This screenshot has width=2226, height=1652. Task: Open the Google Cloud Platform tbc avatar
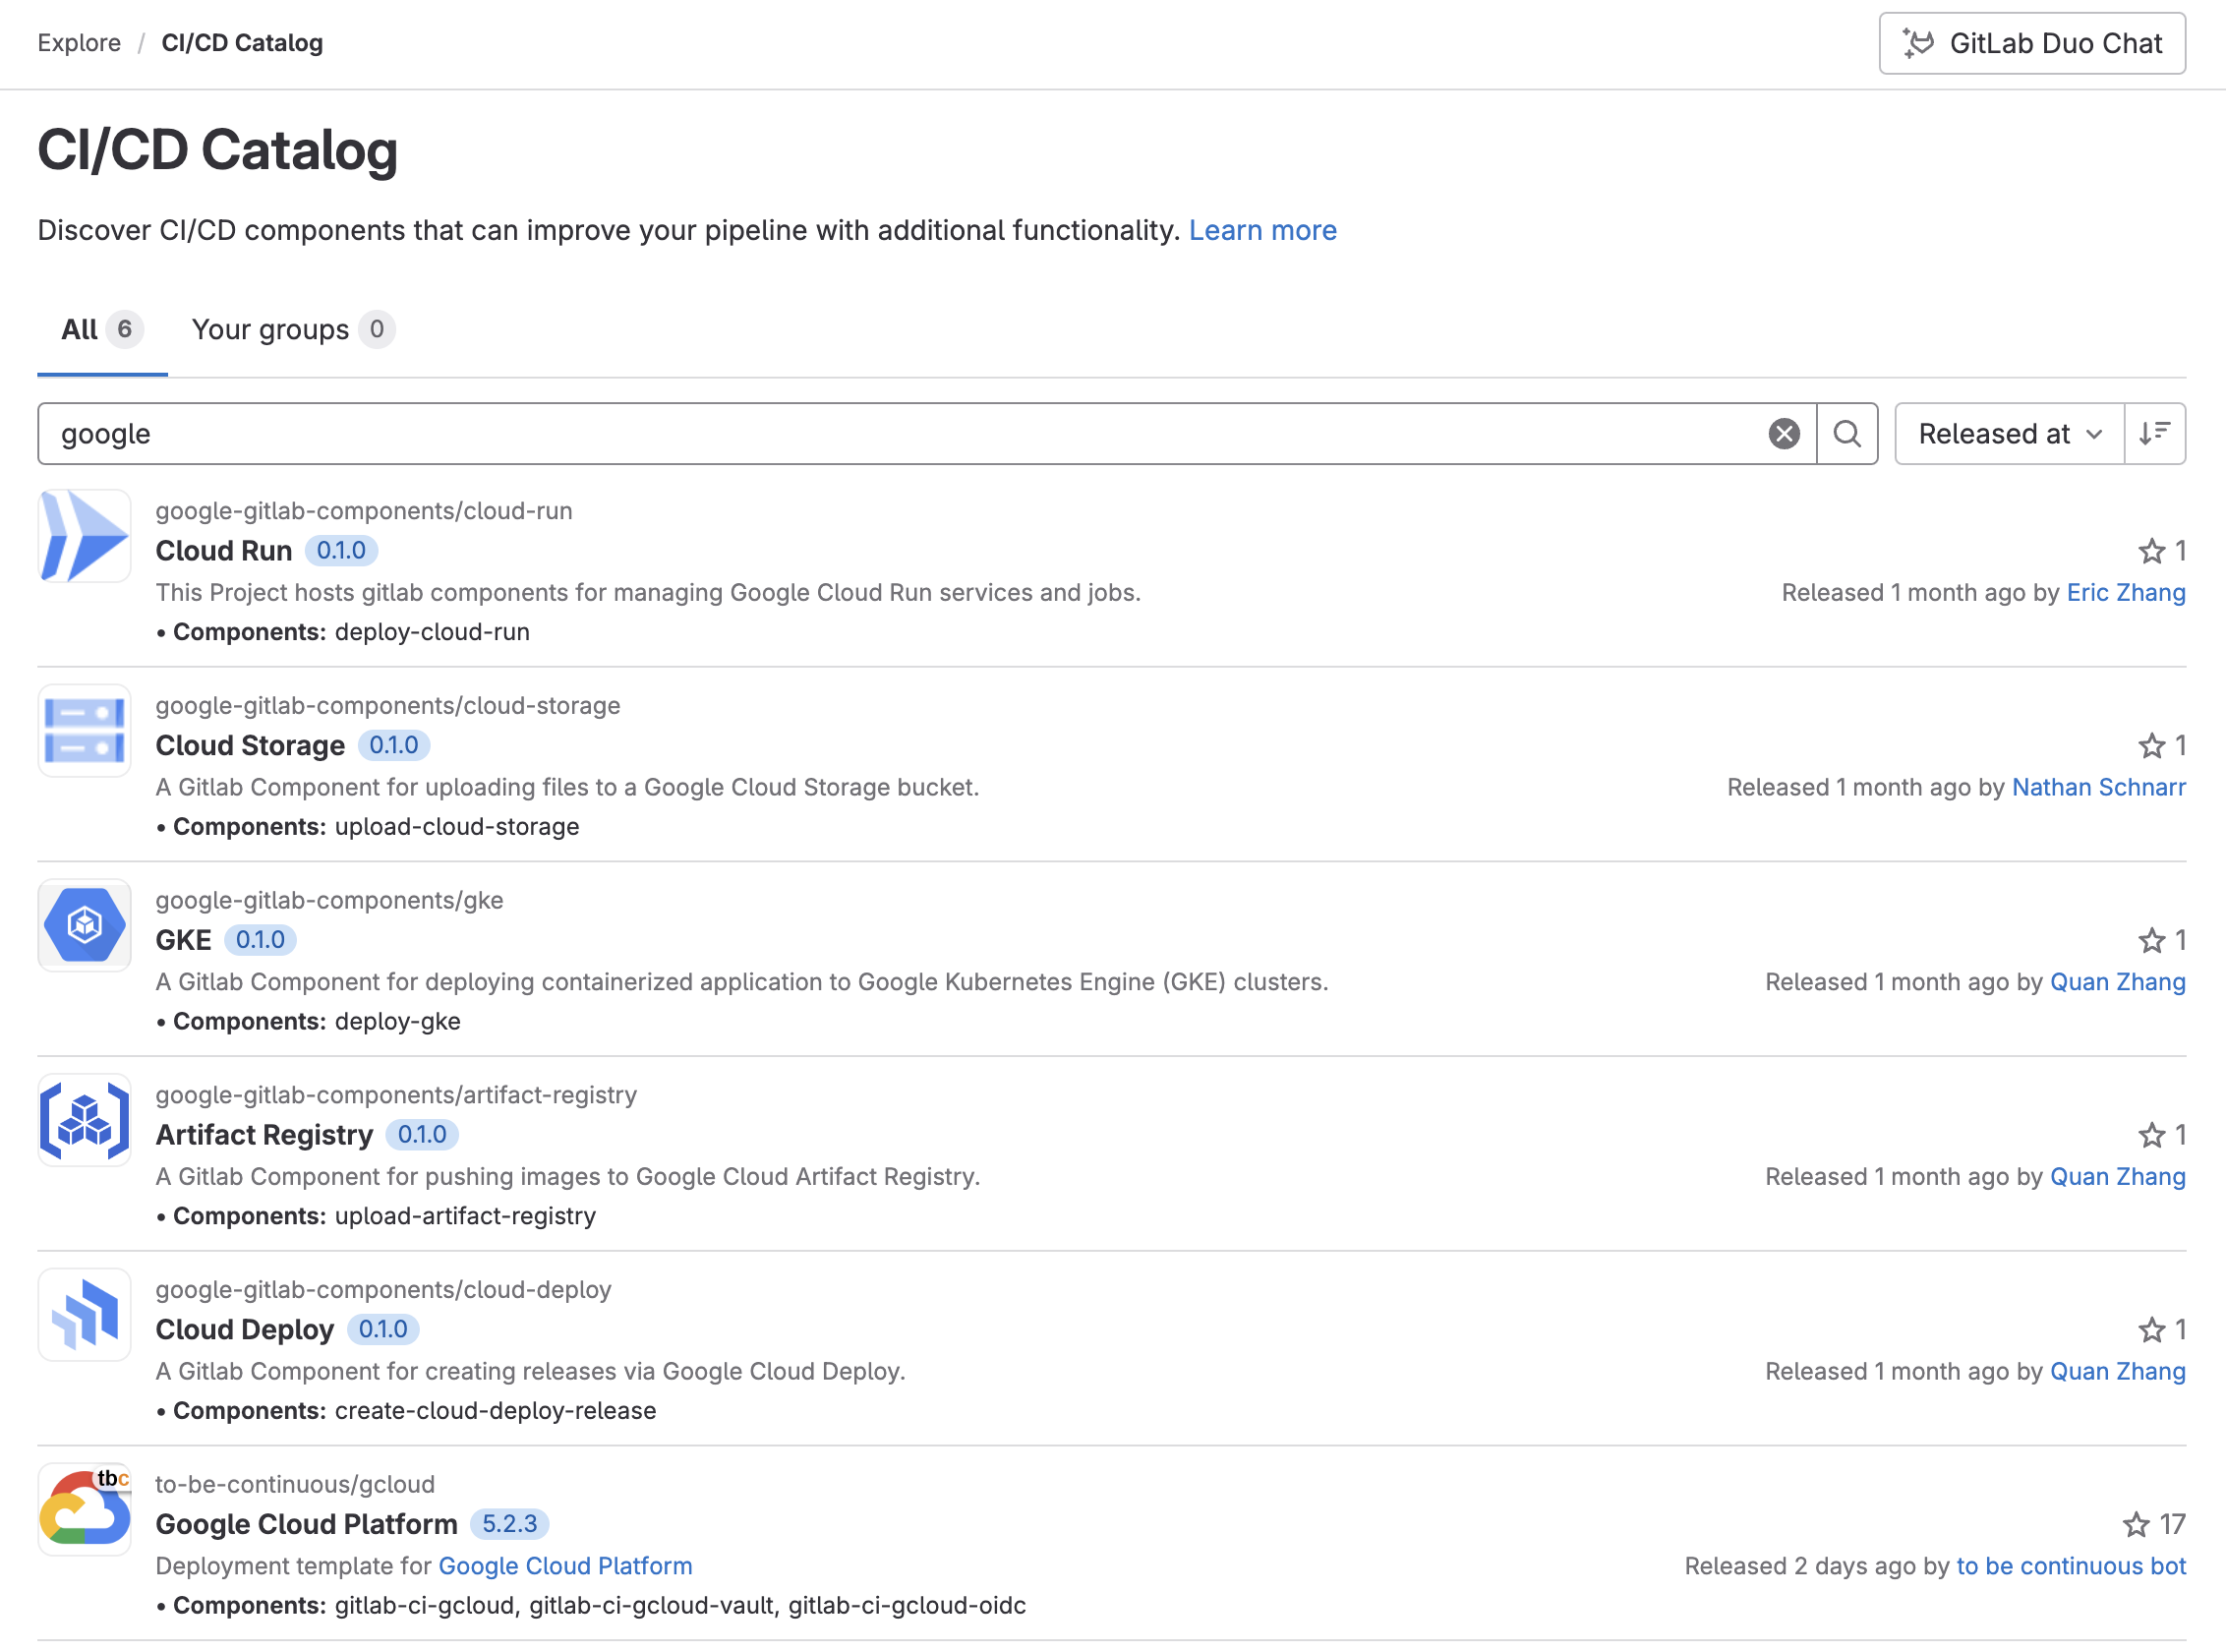click(x=85, y=1511)
